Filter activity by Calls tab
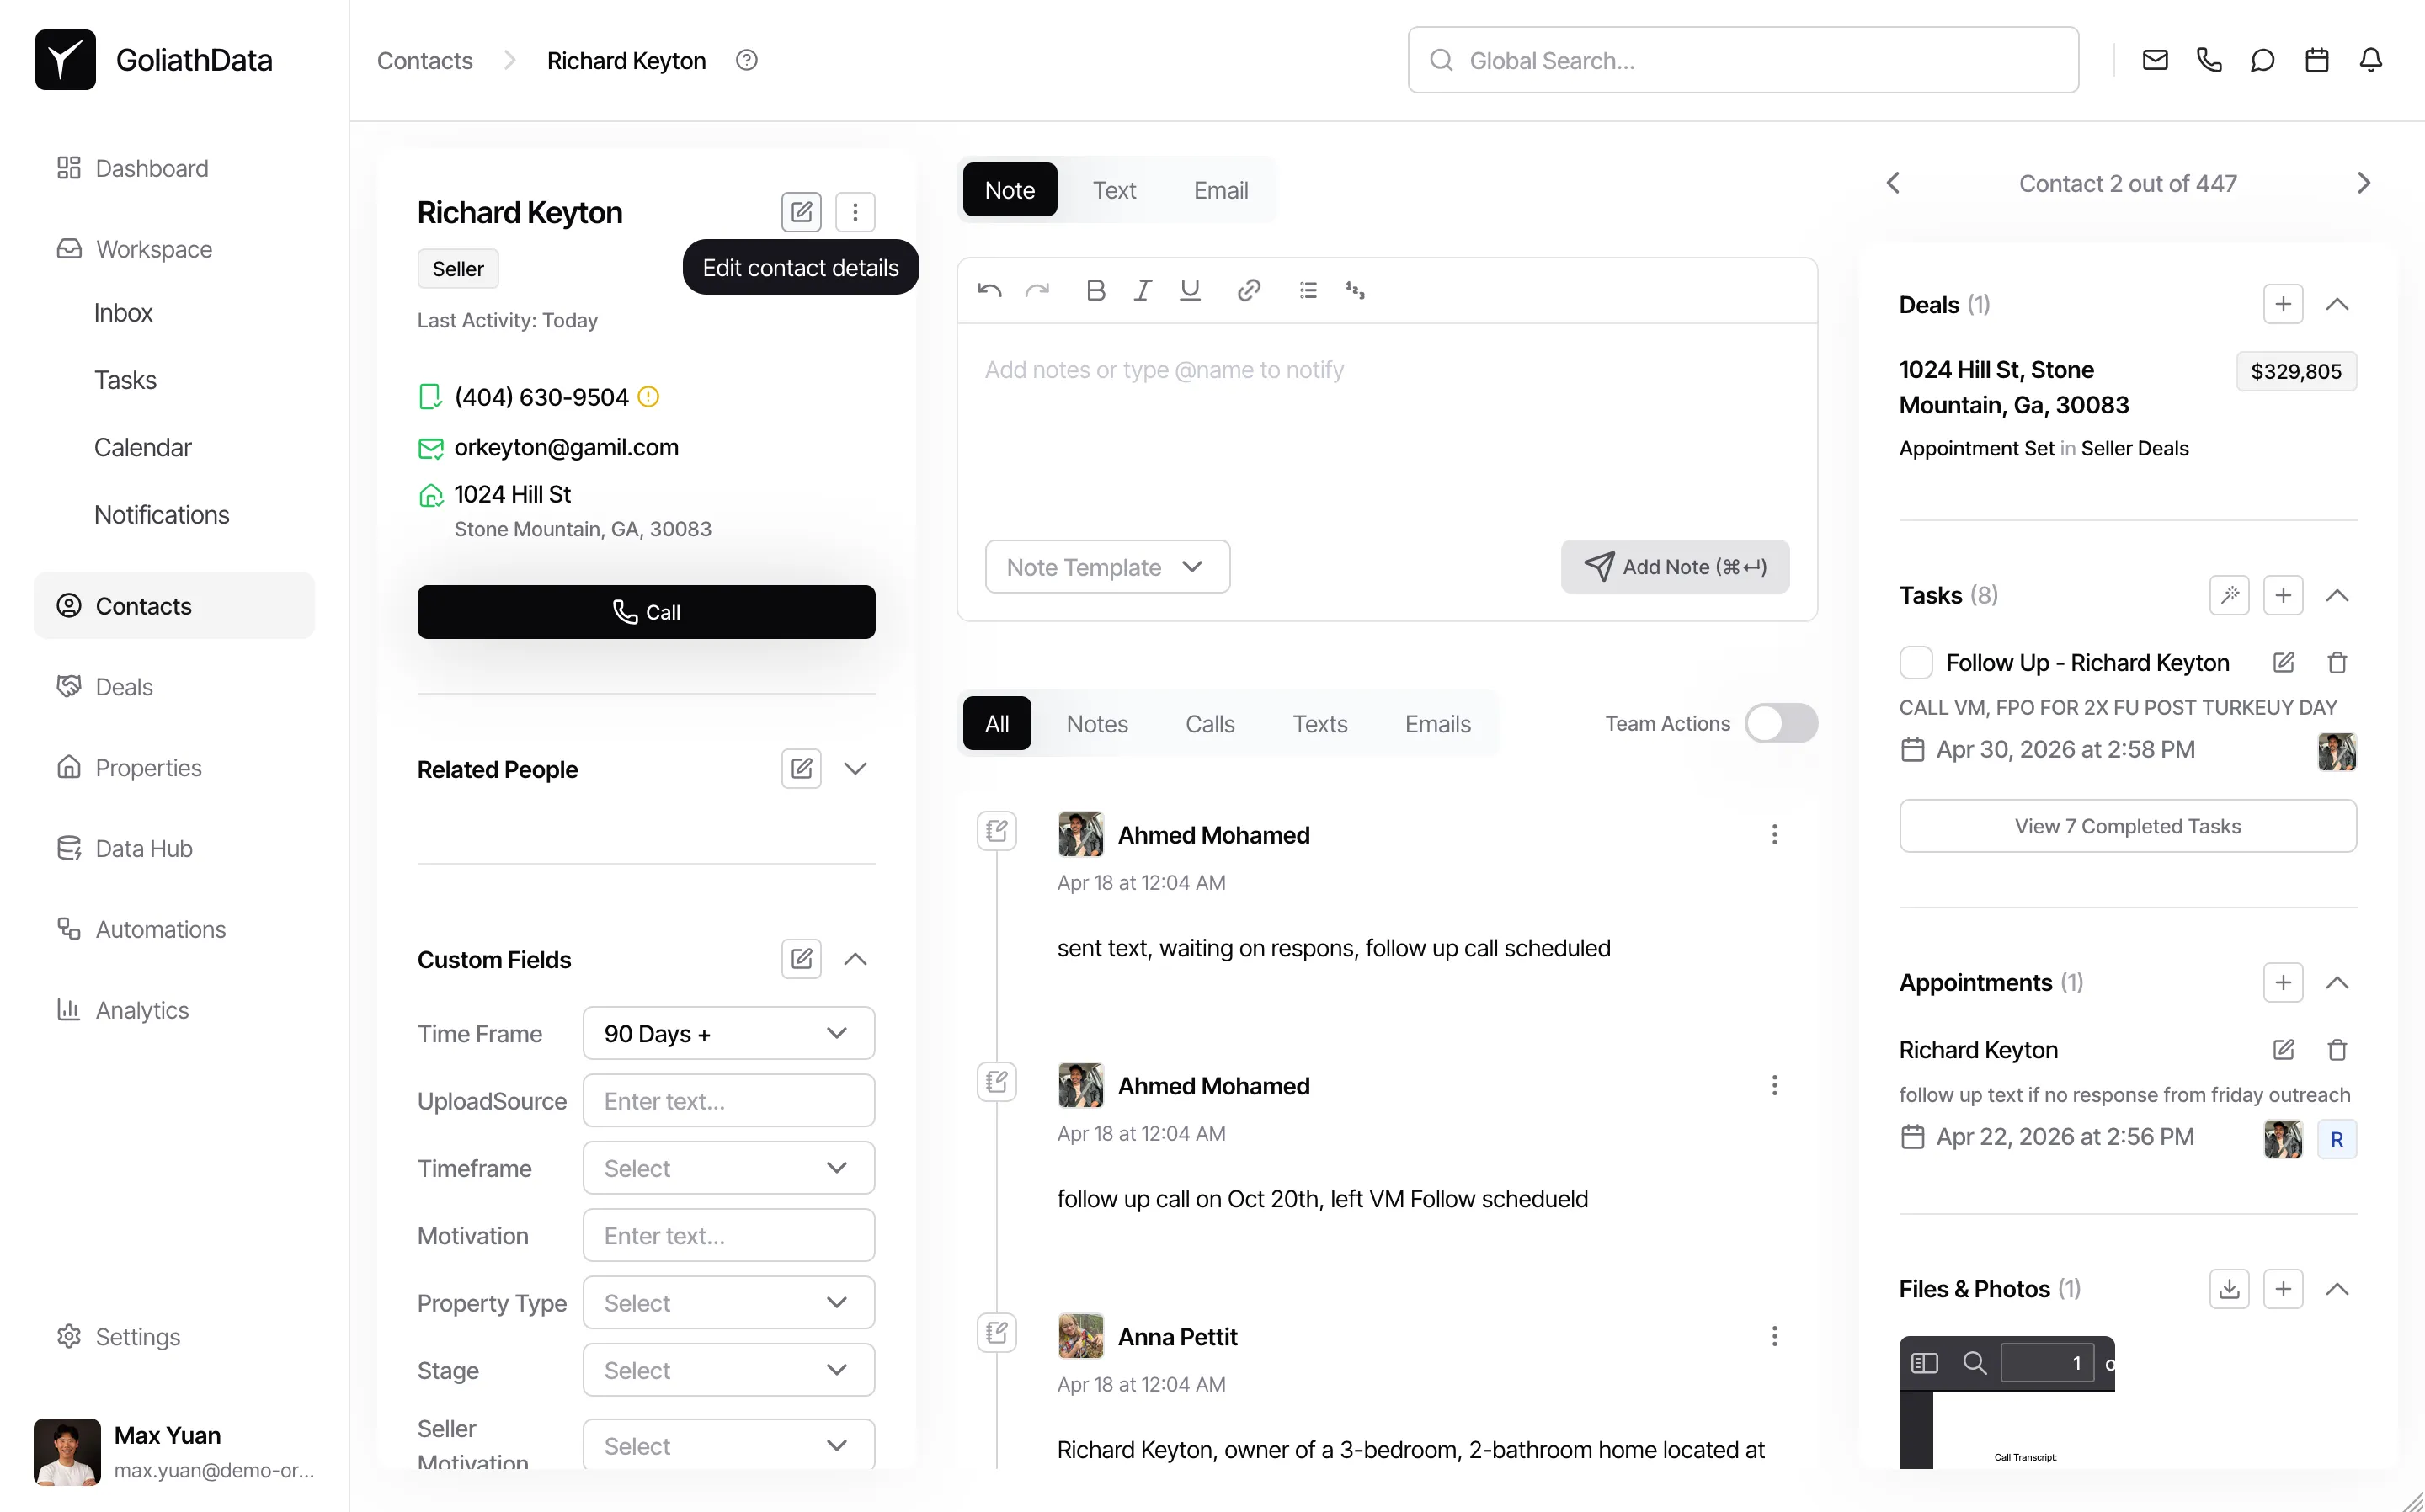The image size is (2425, 1512). 1209,723
